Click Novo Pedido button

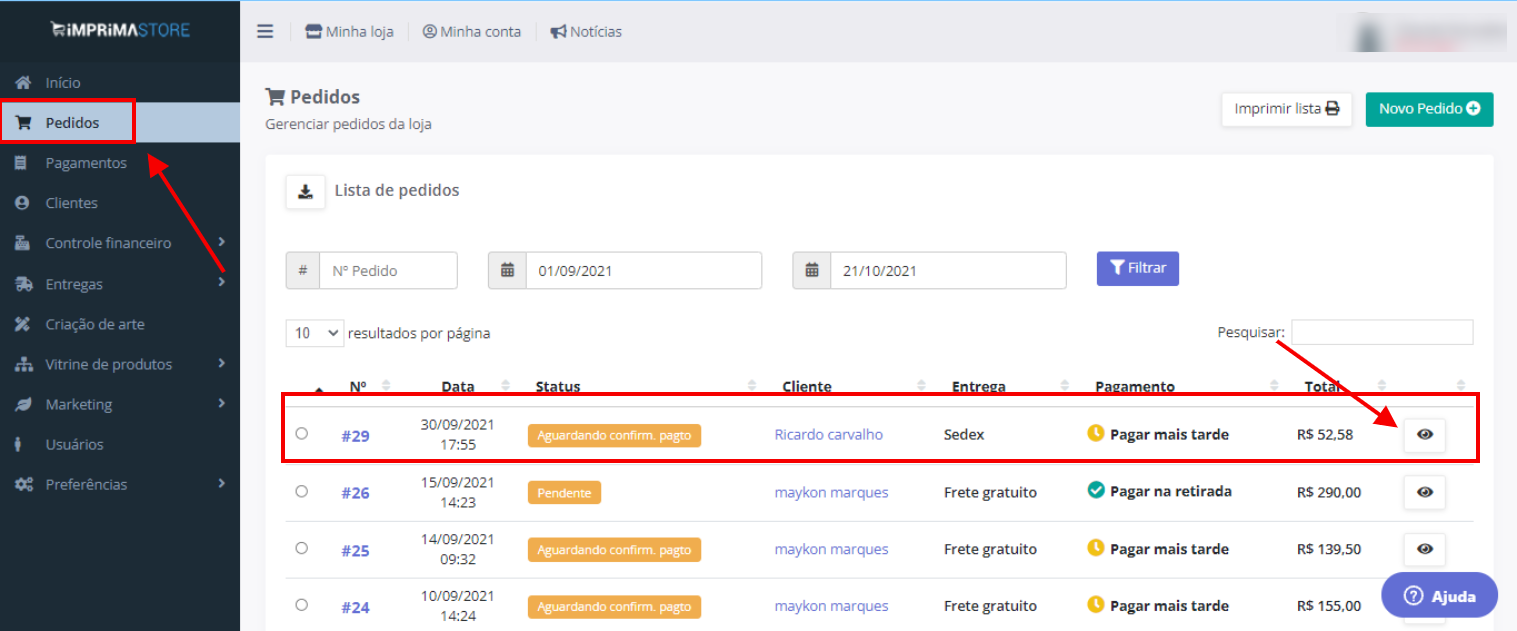(1429, 109)
